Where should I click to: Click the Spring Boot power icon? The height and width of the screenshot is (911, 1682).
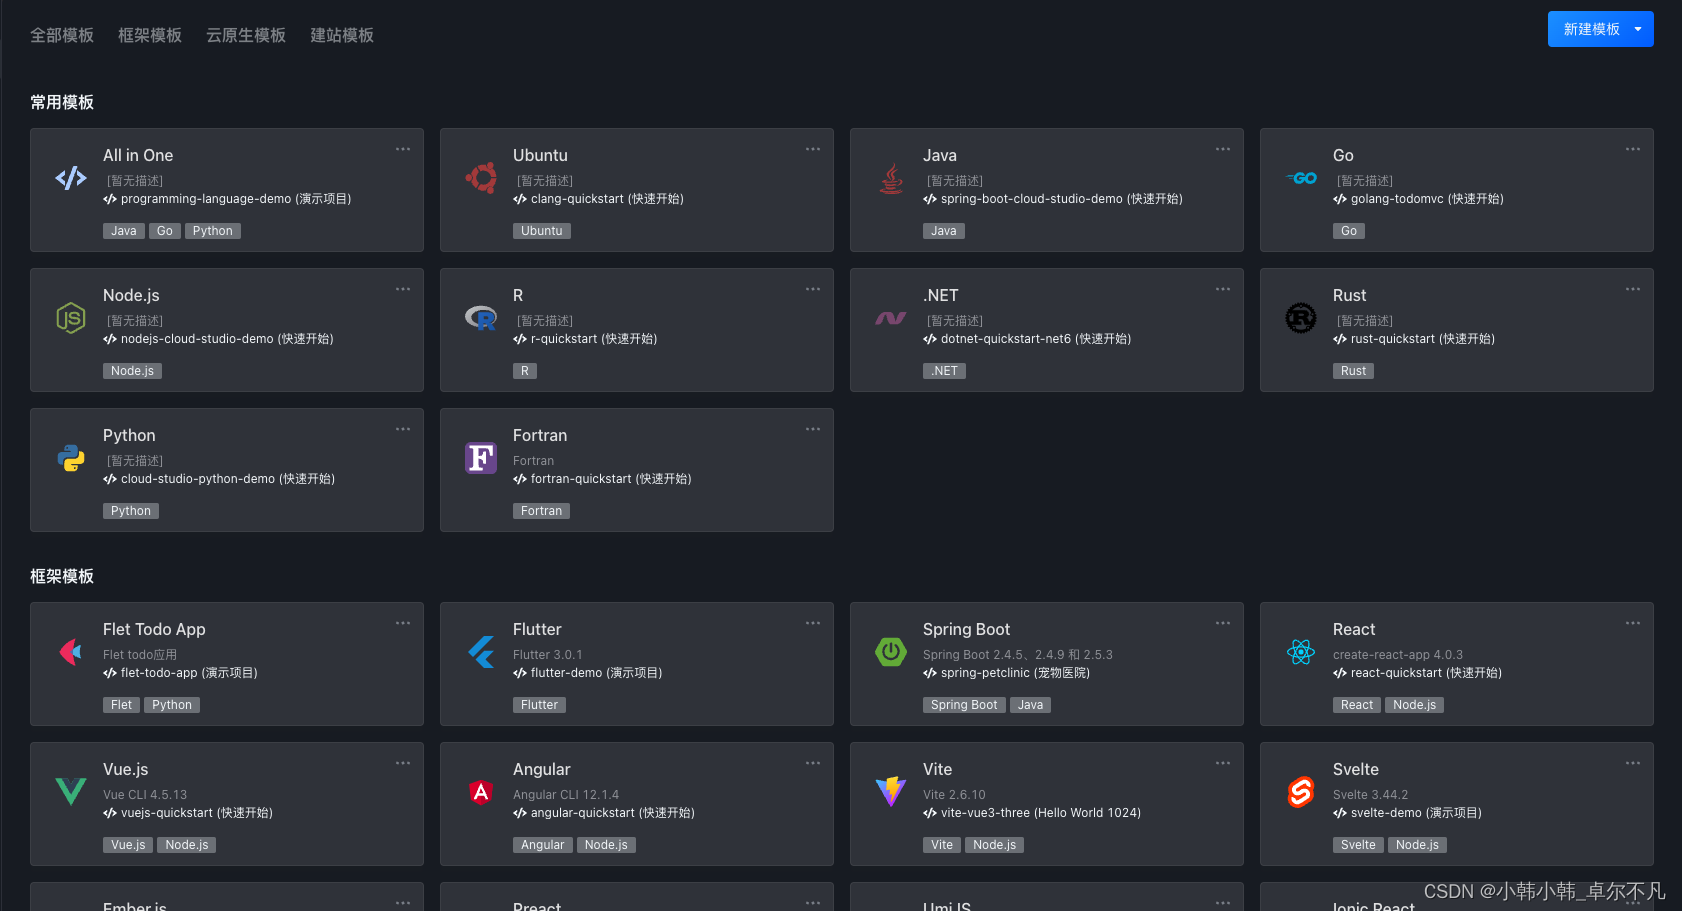click(x=891, y=652)
